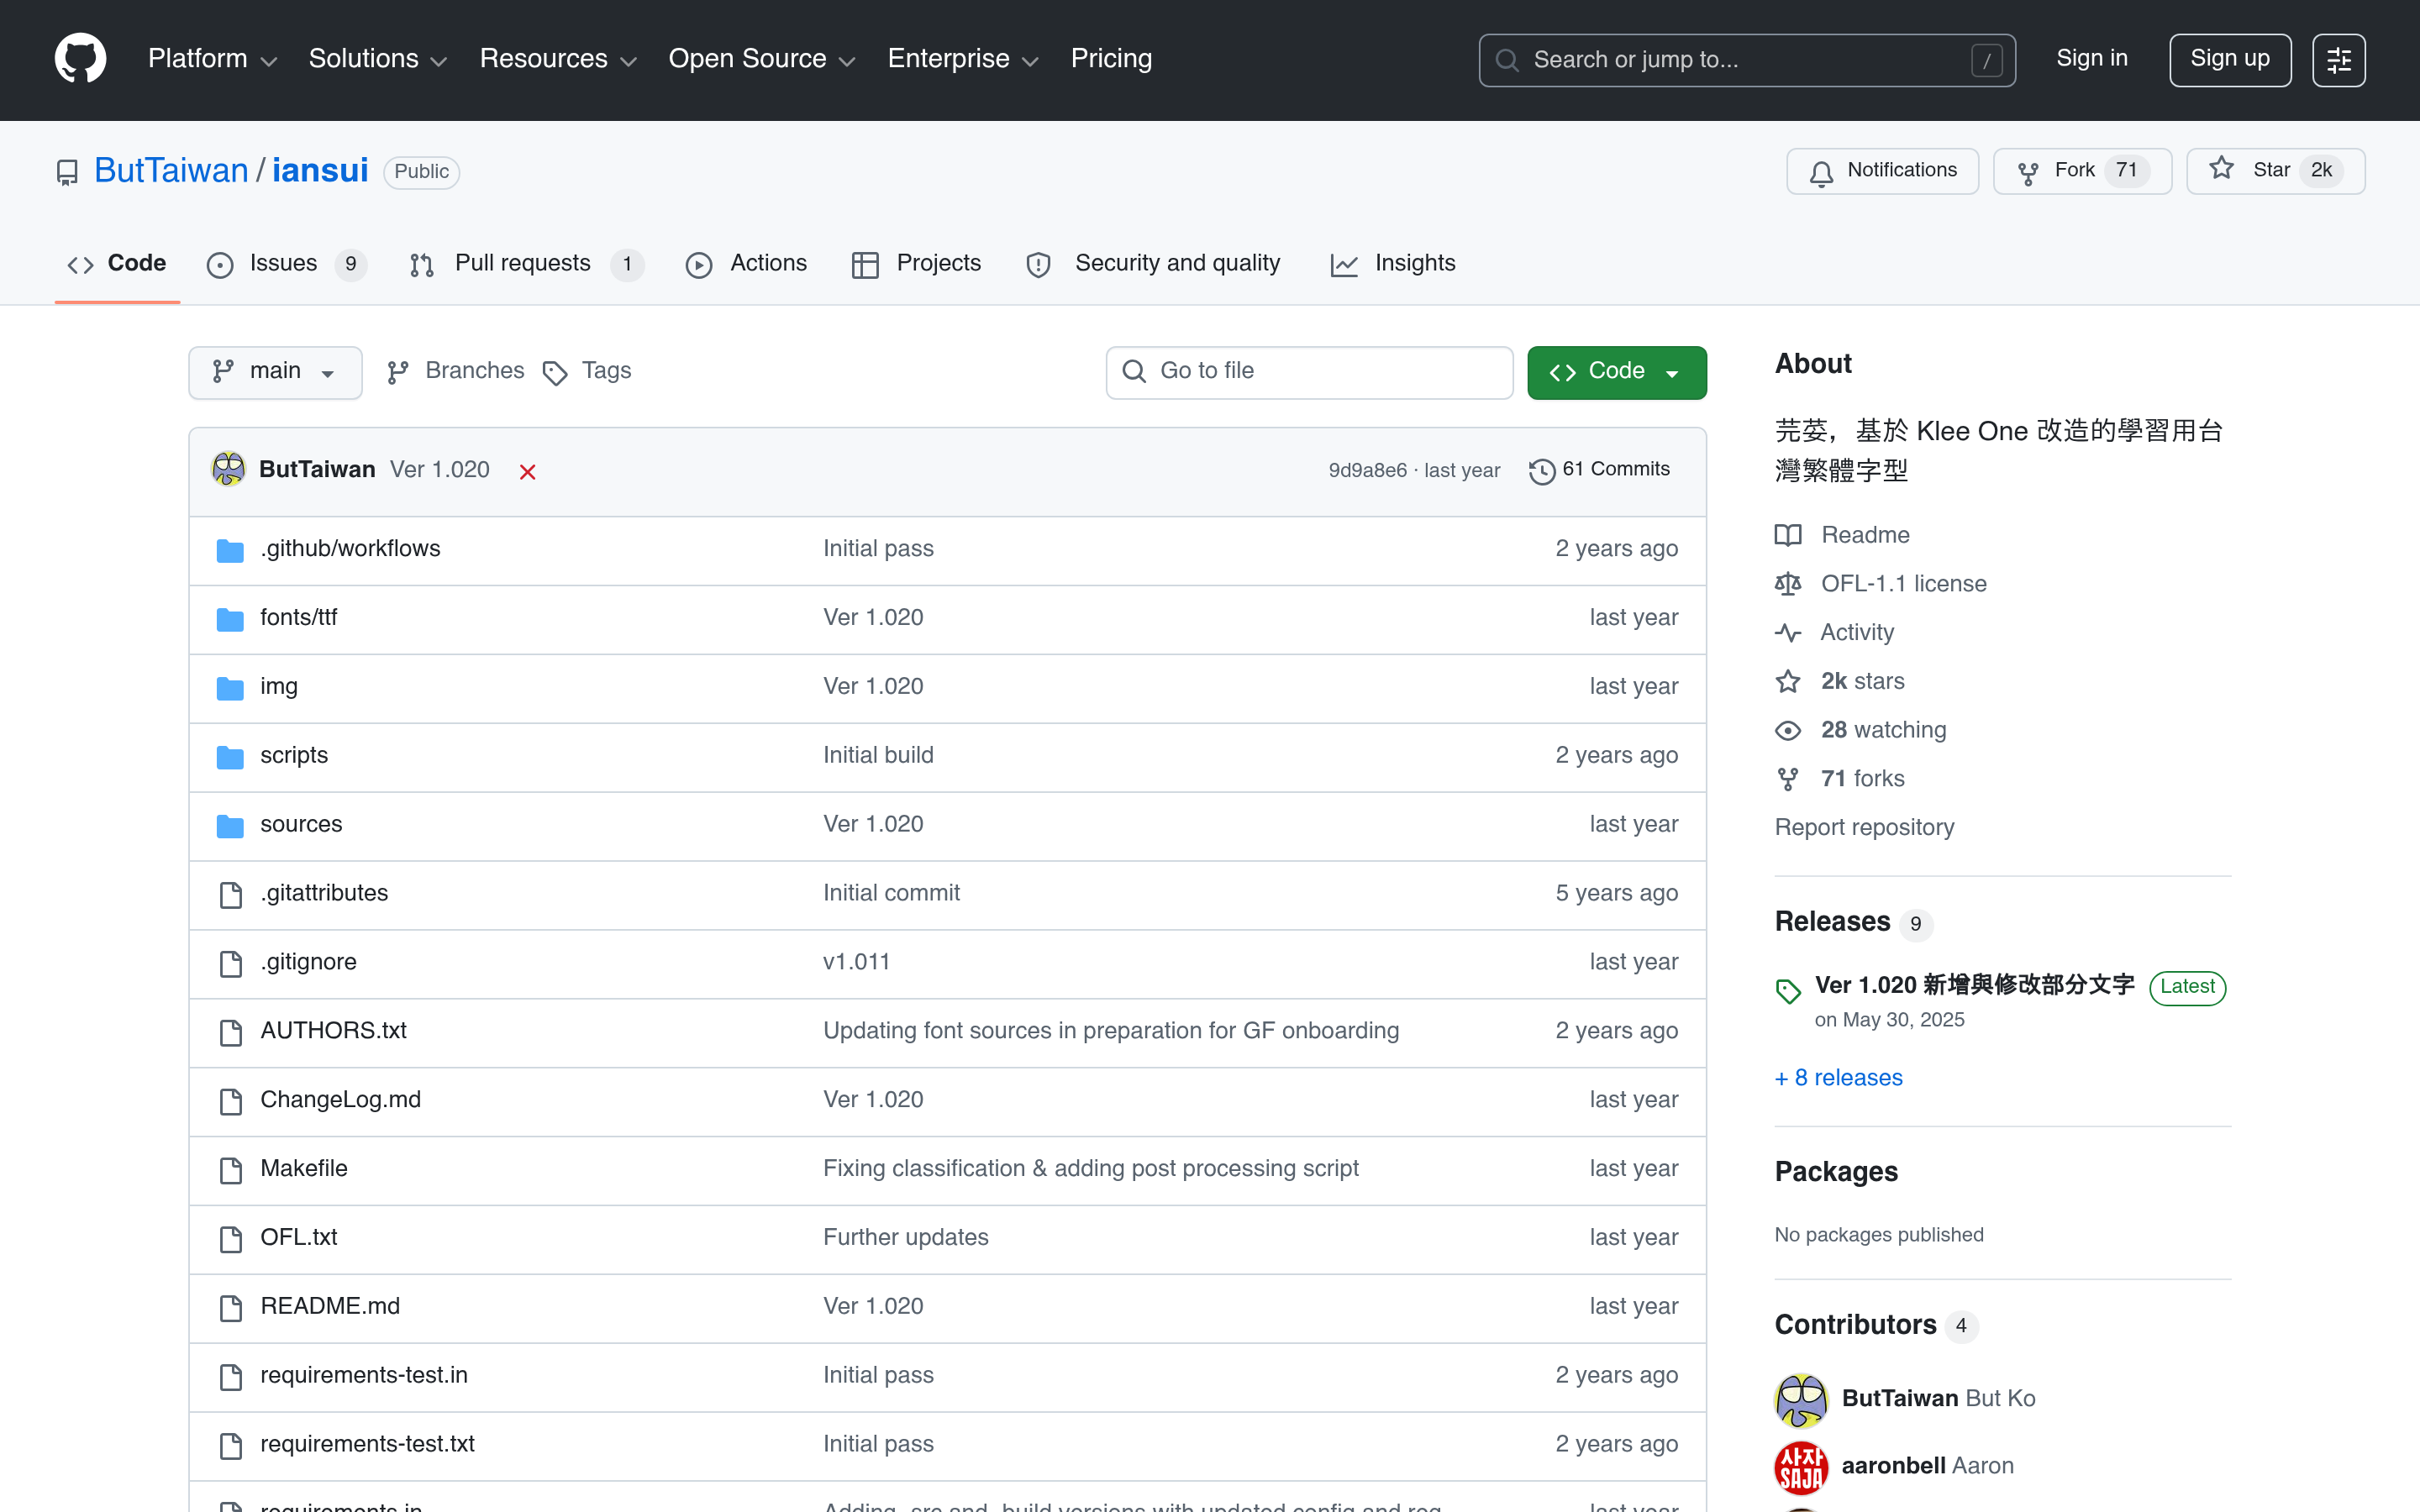Expand the Resources menu
The image size is (2420, 1512).
point(558,59)
